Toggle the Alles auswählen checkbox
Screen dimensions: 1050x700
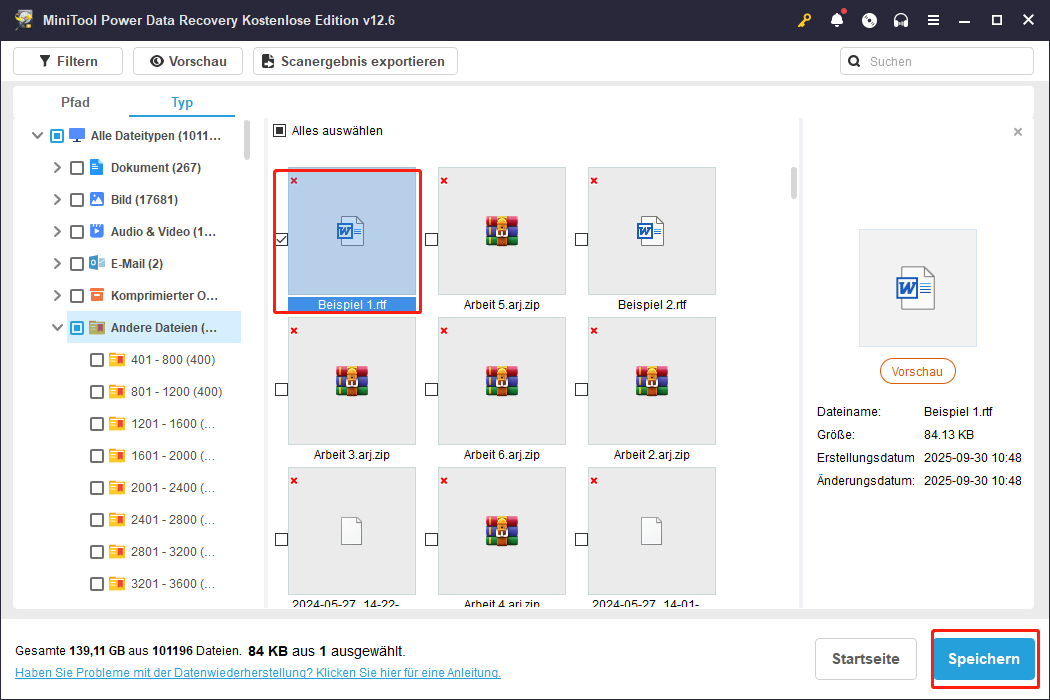pos(279,131)
